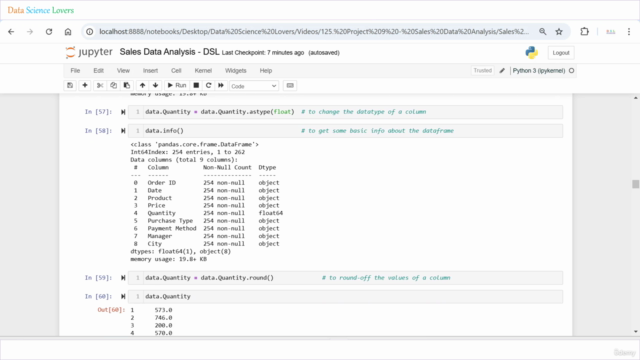The height and width of the screenshot is (360, 640).
Task: Click Python 3 (ipykernel) kernel name
Action: click(x=539, y=71)
